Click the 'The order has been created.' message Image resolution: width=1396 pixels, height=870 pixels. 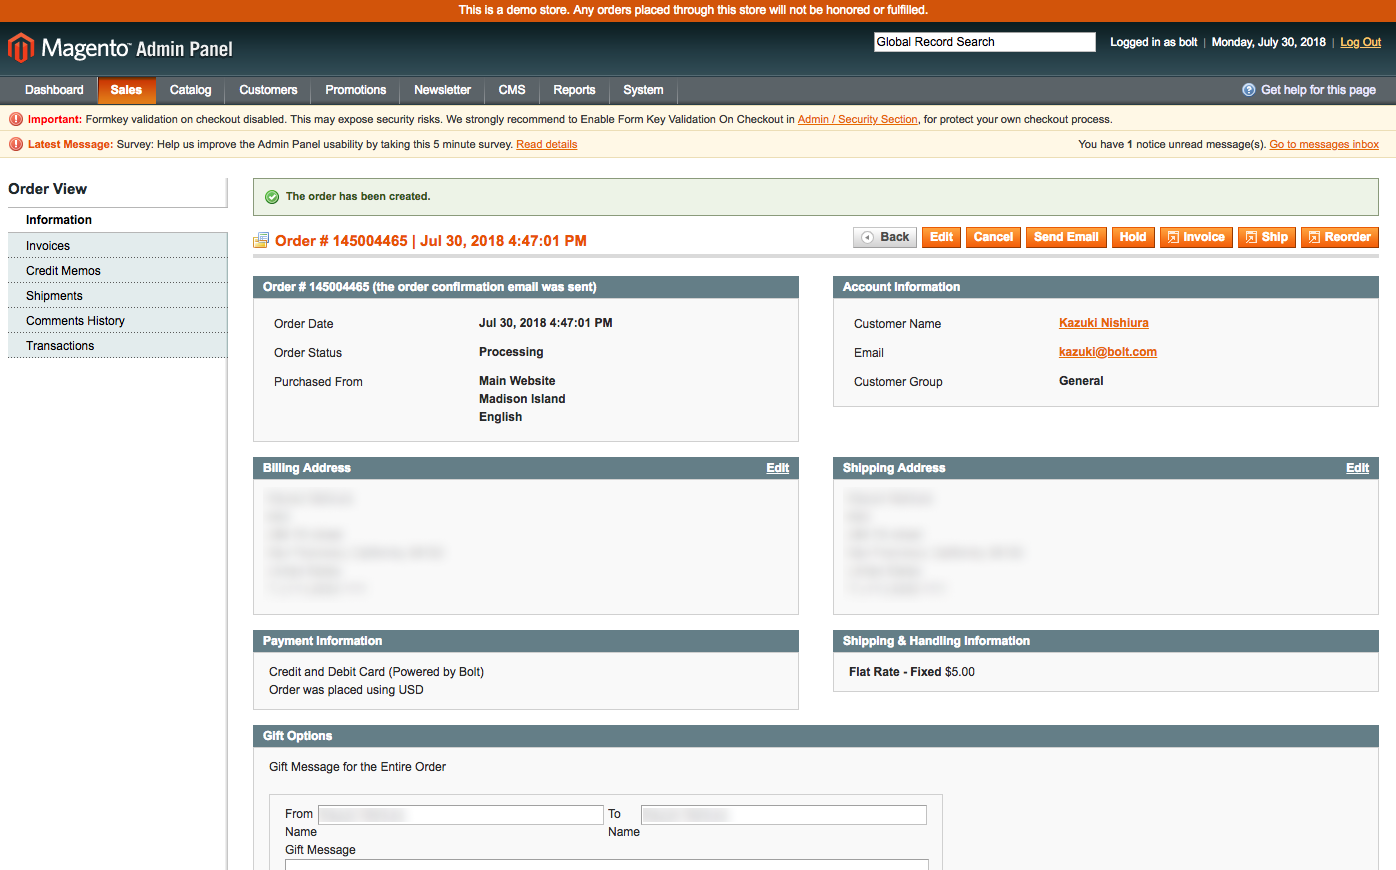tap(358, 197)
